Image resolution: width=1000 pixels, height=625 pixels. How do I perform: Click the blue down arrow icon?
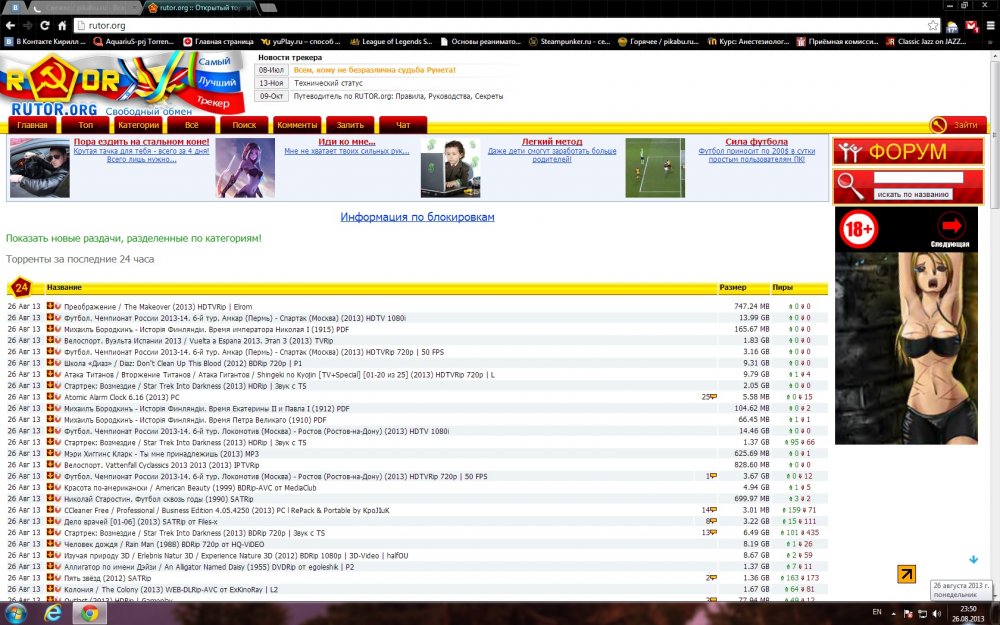(974, 559)
